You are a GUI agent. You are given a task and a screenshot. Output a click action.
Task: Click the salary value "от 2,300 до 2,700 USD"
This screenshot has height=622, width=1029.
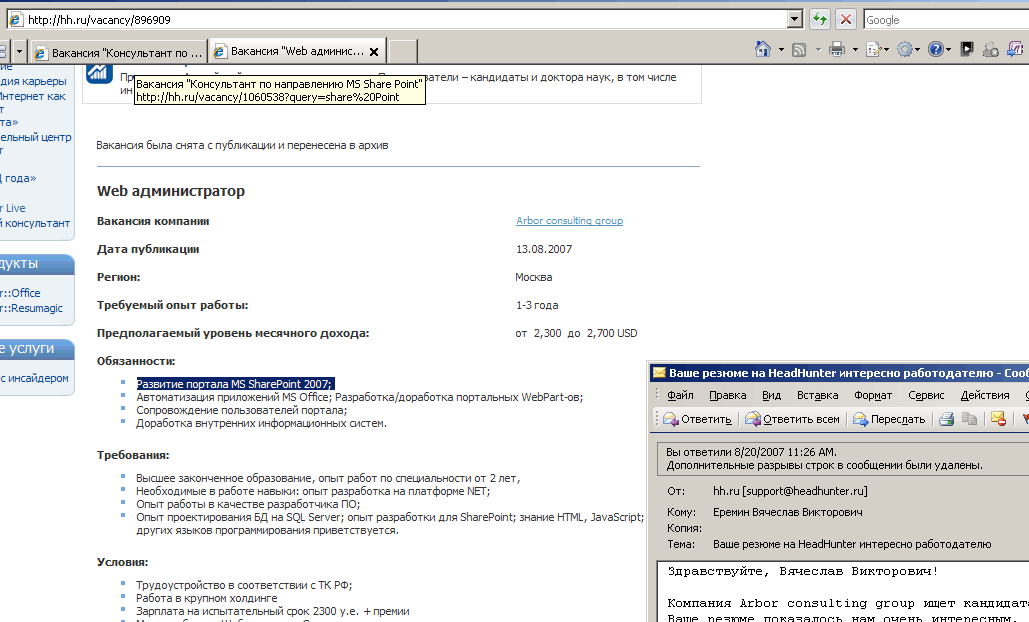click(x=576, y=333)
